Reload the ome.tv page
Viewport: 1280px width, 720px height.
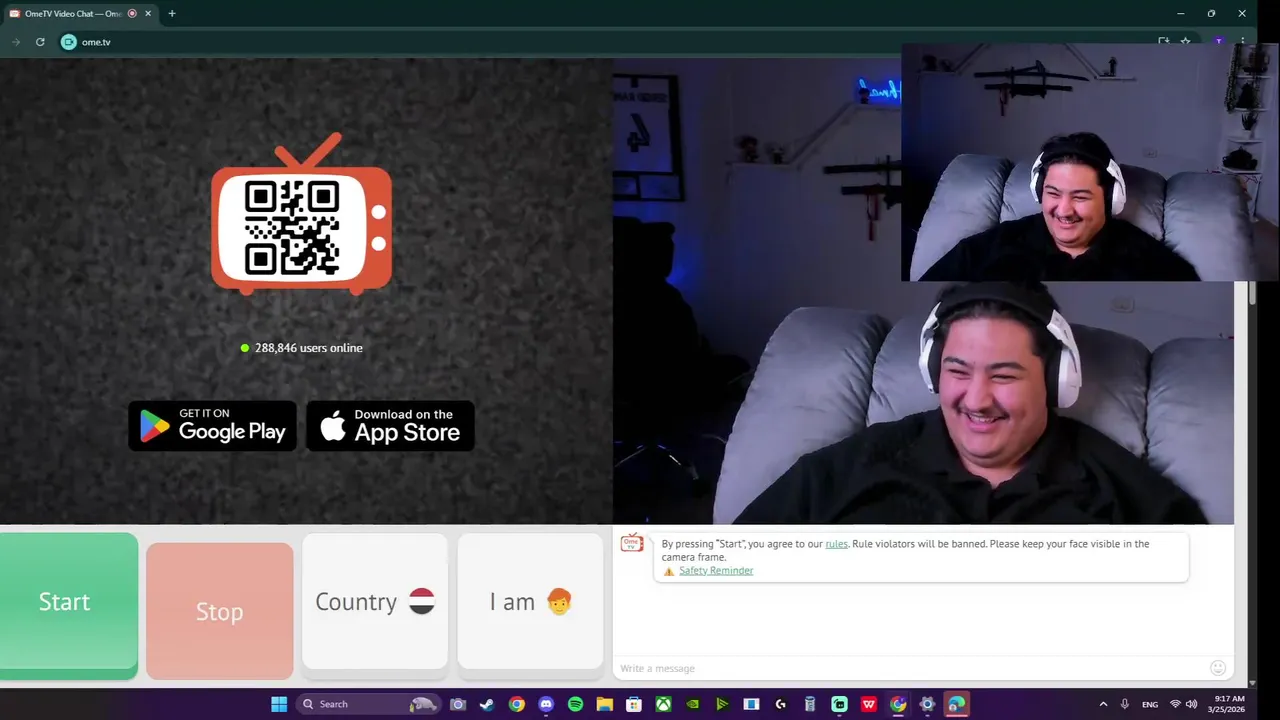(40, 42)
